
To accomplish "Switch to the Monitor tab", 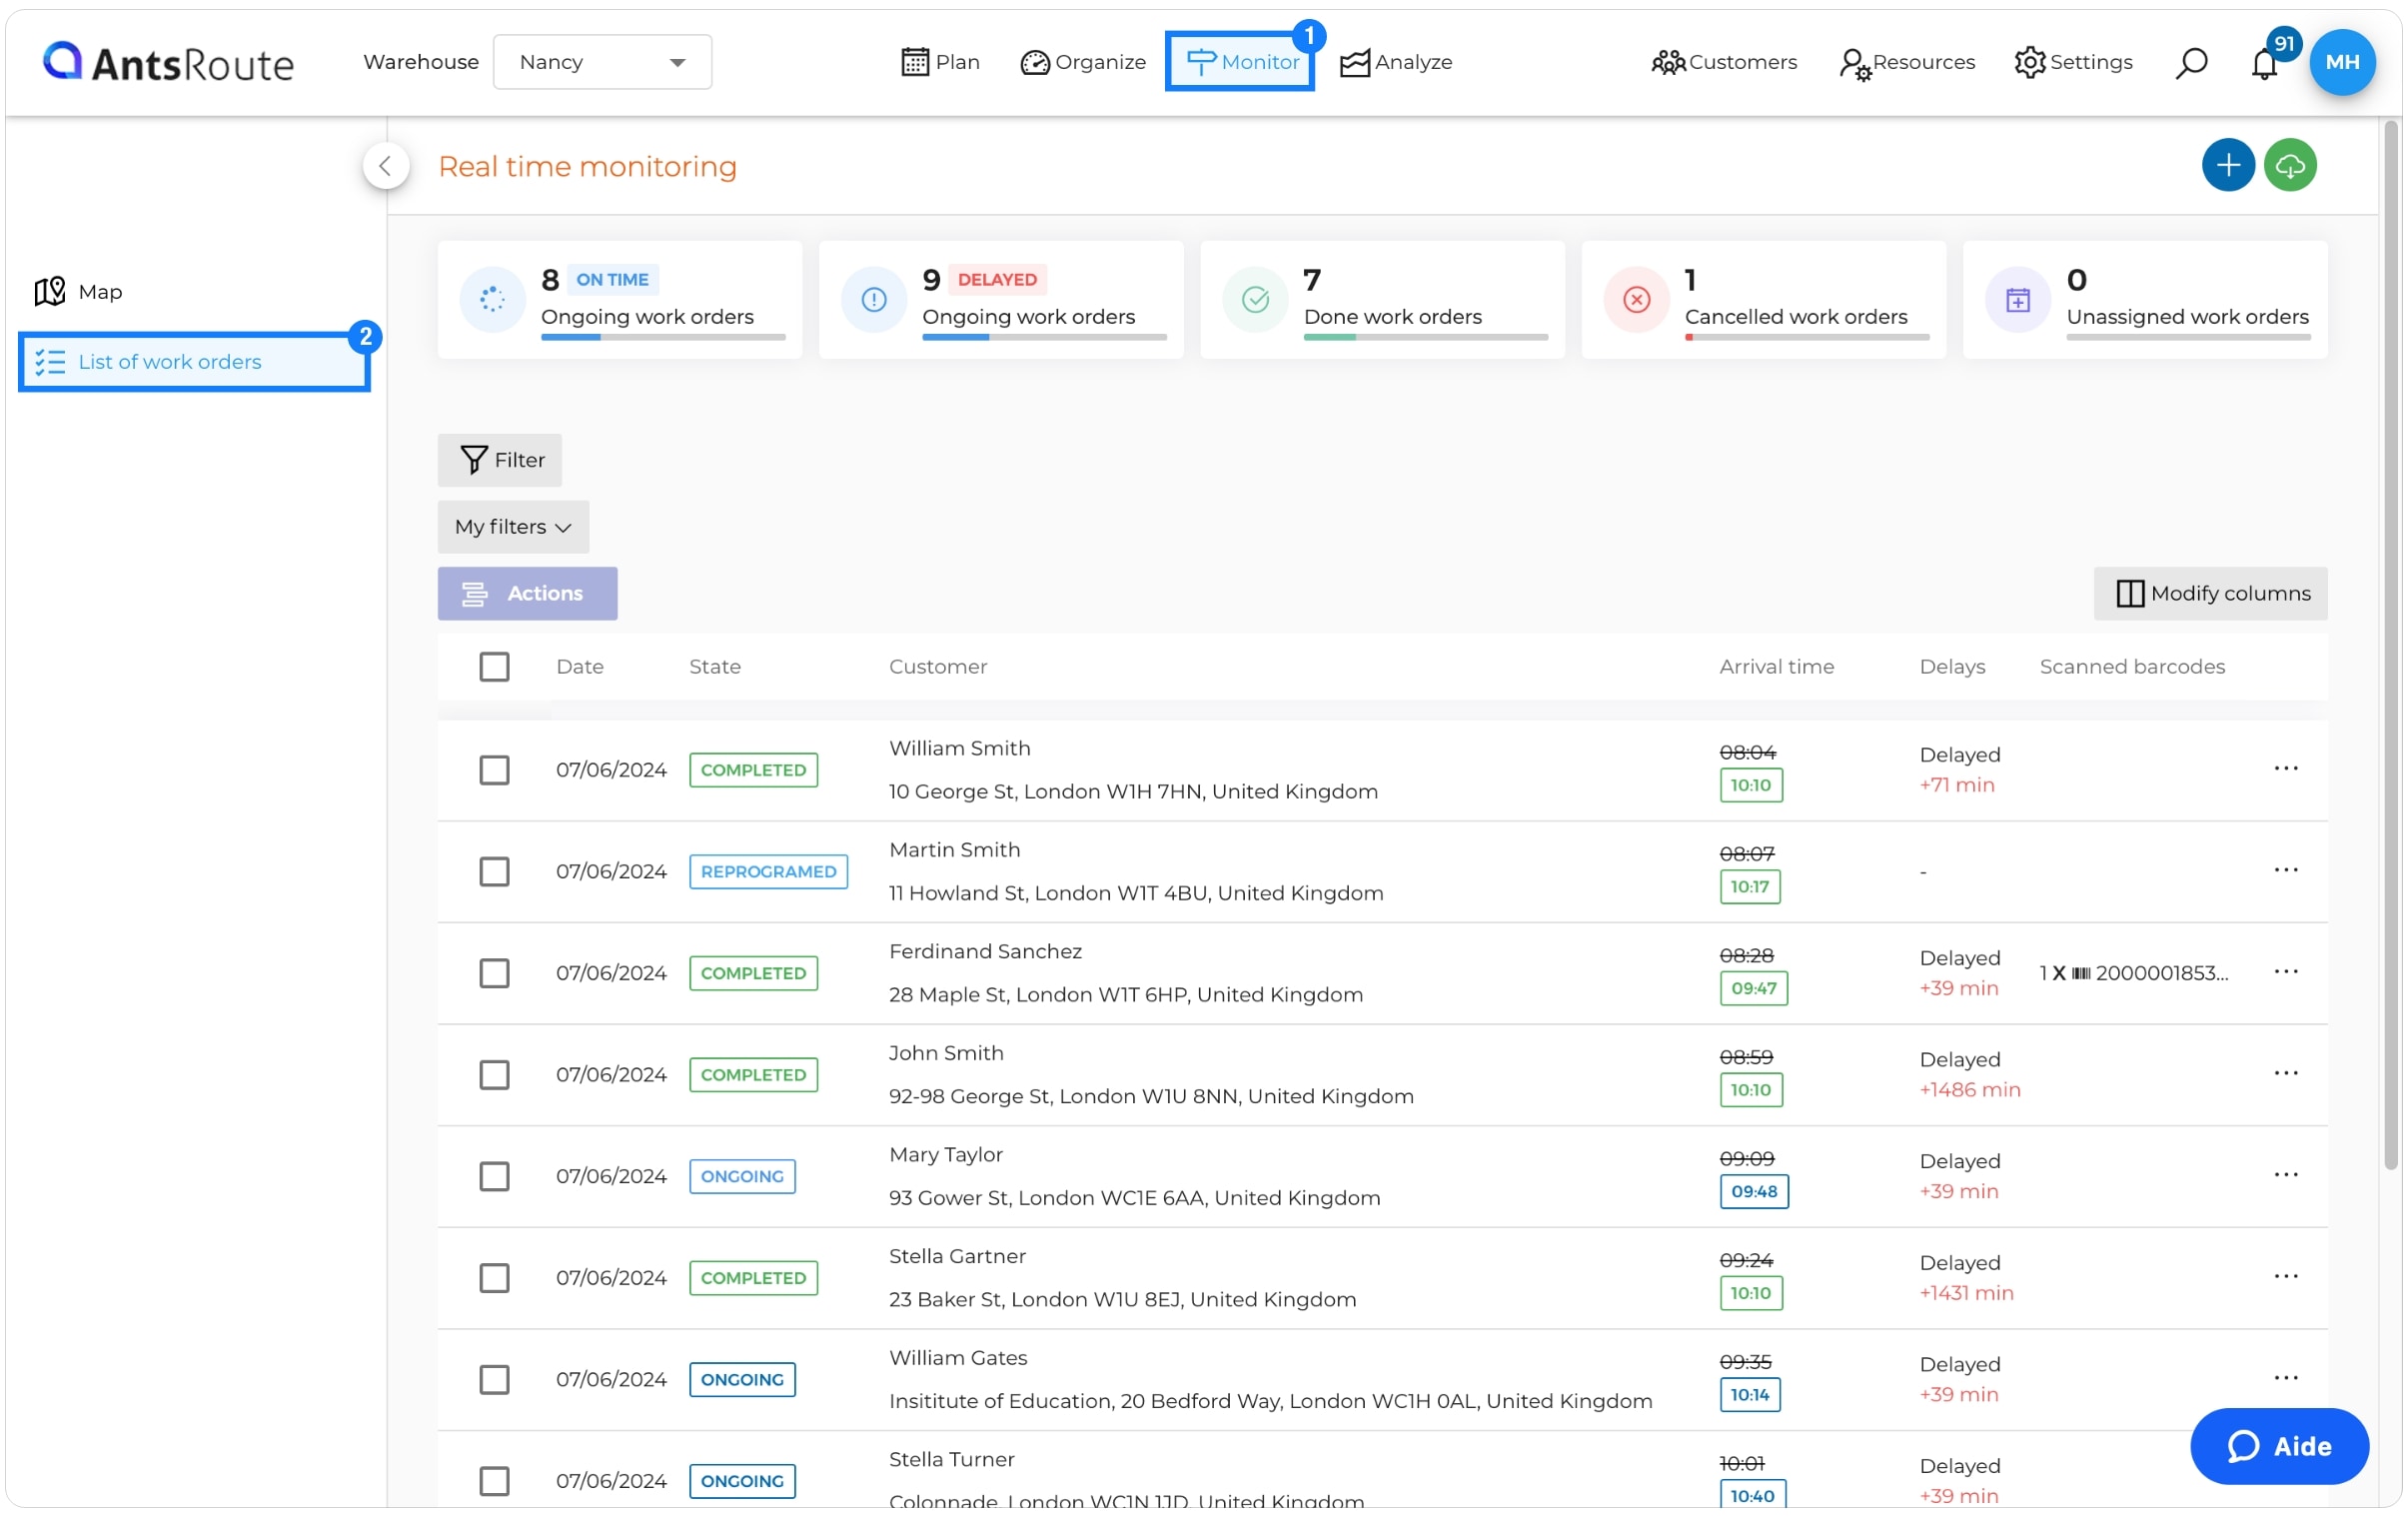I will tap(1239, 62).
